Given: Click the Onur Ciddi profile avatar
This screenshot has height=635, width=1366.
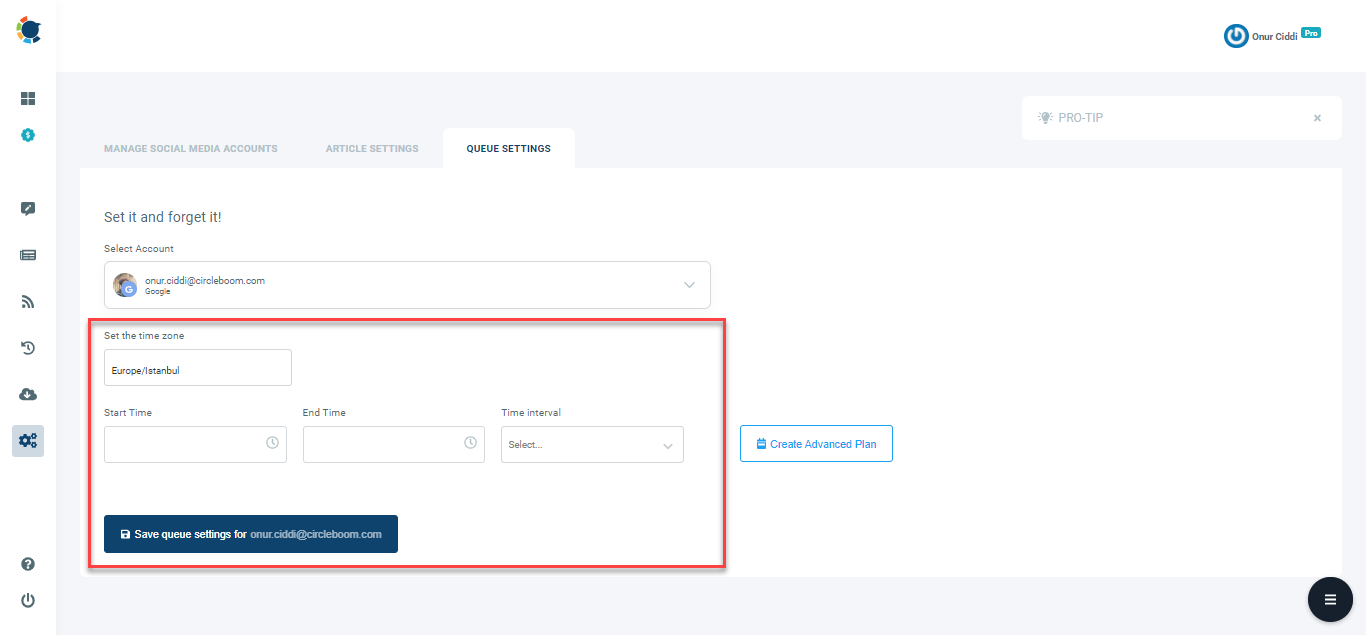Looking at the screenshot, I should pos(1236,36).
